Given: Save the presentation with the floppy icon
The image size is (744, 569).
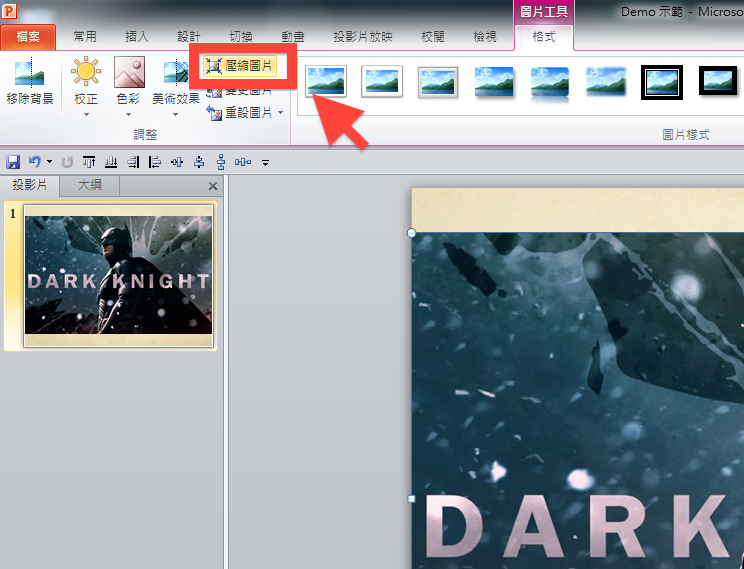Looking at the screenshot, I should point(13,162).
